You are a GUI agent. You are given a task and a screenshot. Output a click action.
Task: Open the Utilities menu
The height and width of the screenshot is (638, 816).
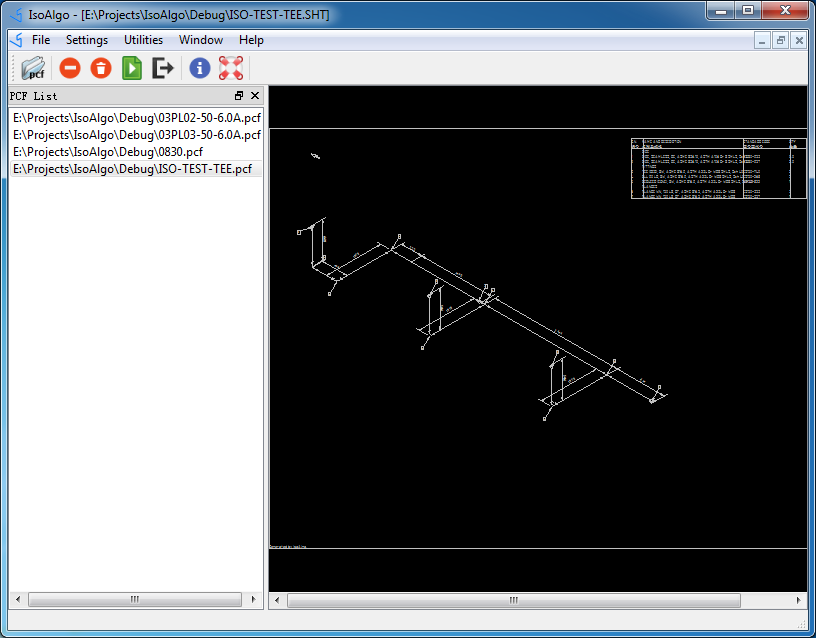tap(143, 40)
